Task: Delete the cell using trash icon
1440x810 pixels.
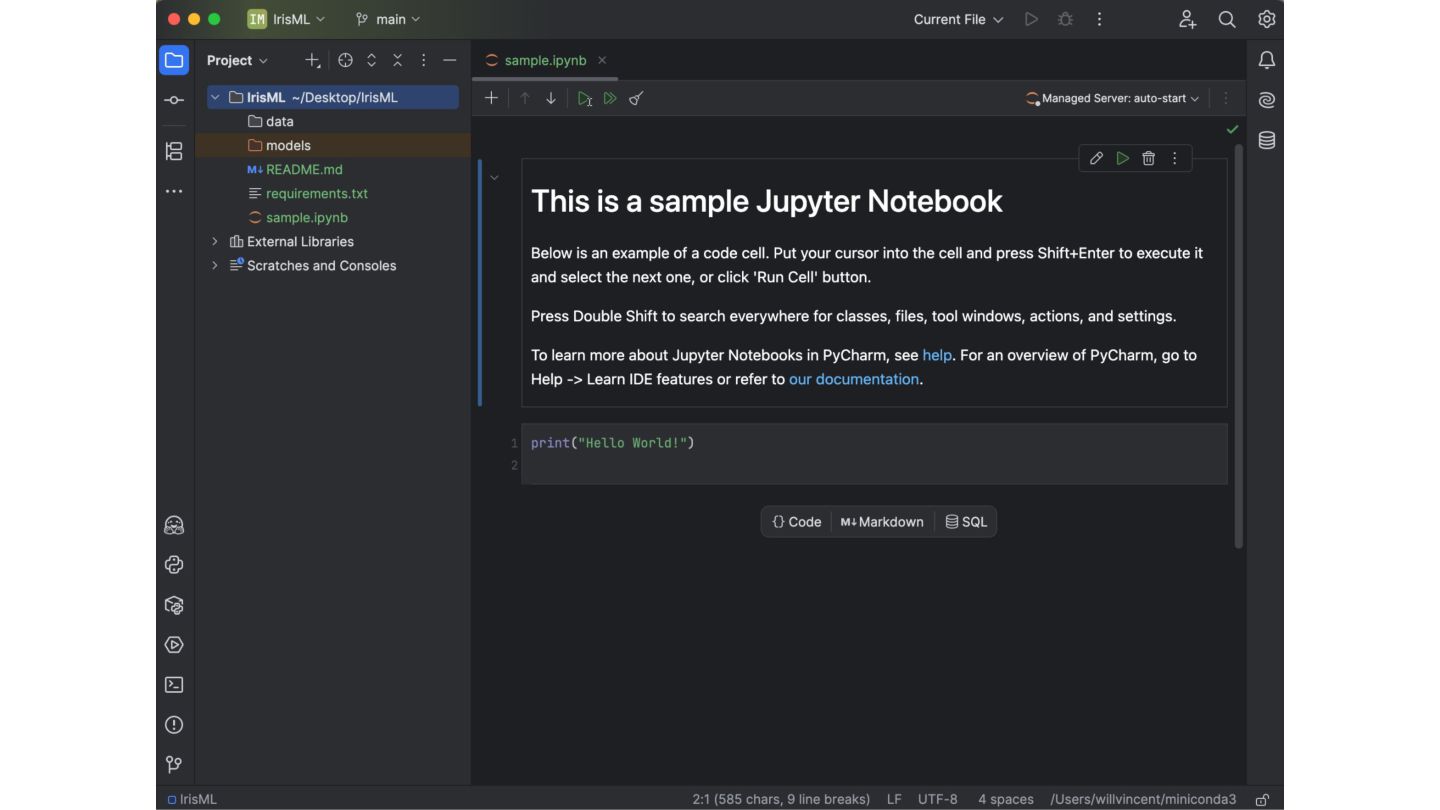Action: point(1148,158)
